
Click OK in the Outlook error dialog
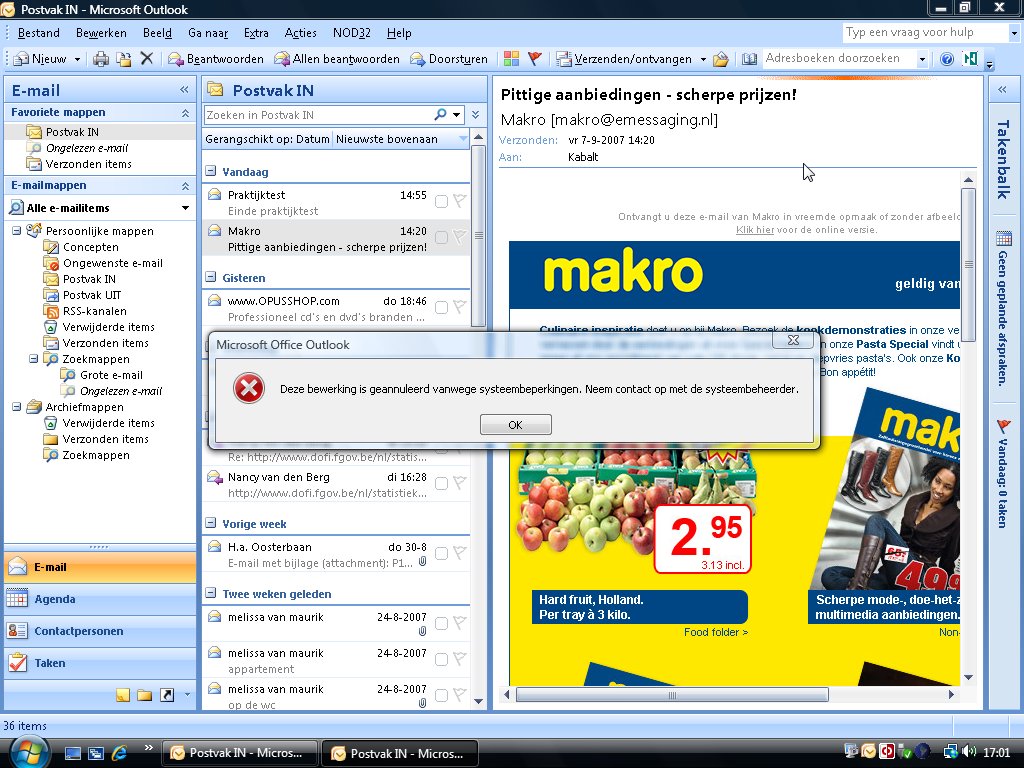point(515,424)
